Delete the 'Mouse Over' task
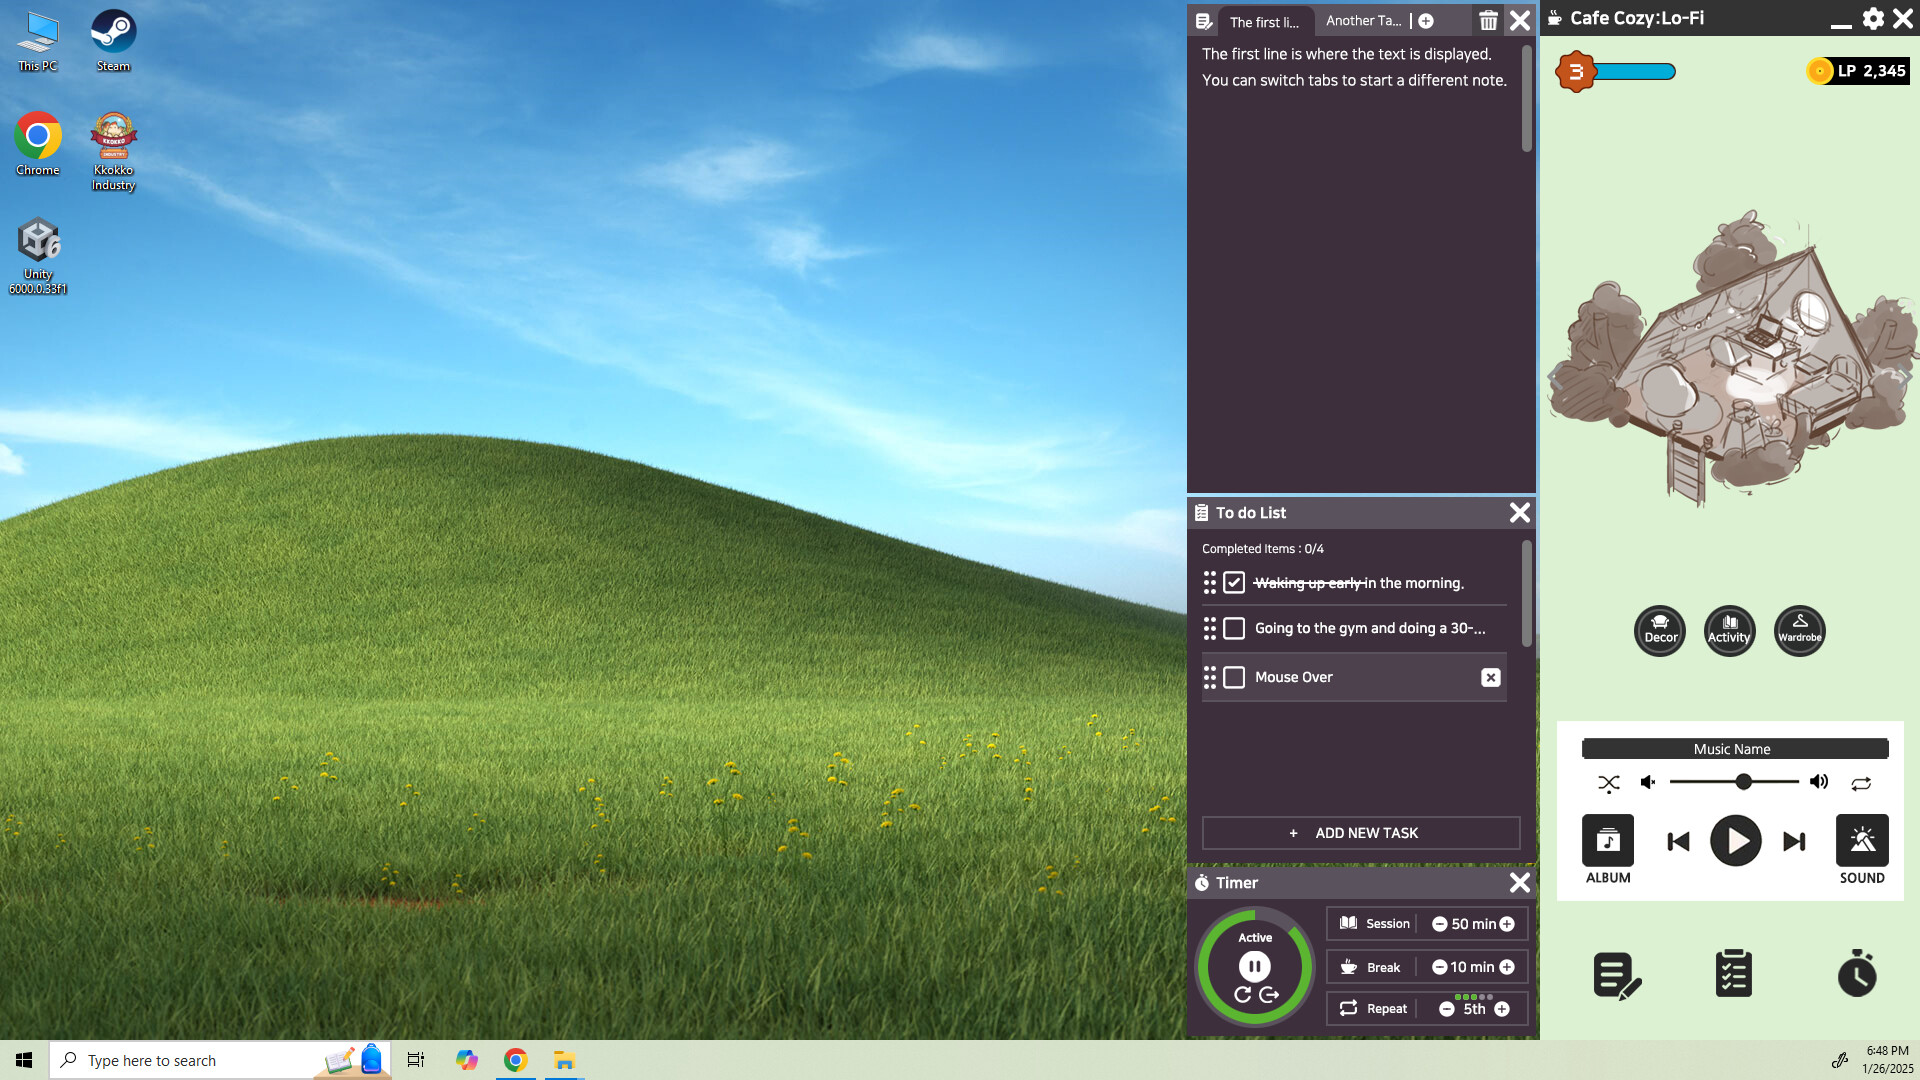Screen dimensions: 1920x1080 coord(1490,678)
